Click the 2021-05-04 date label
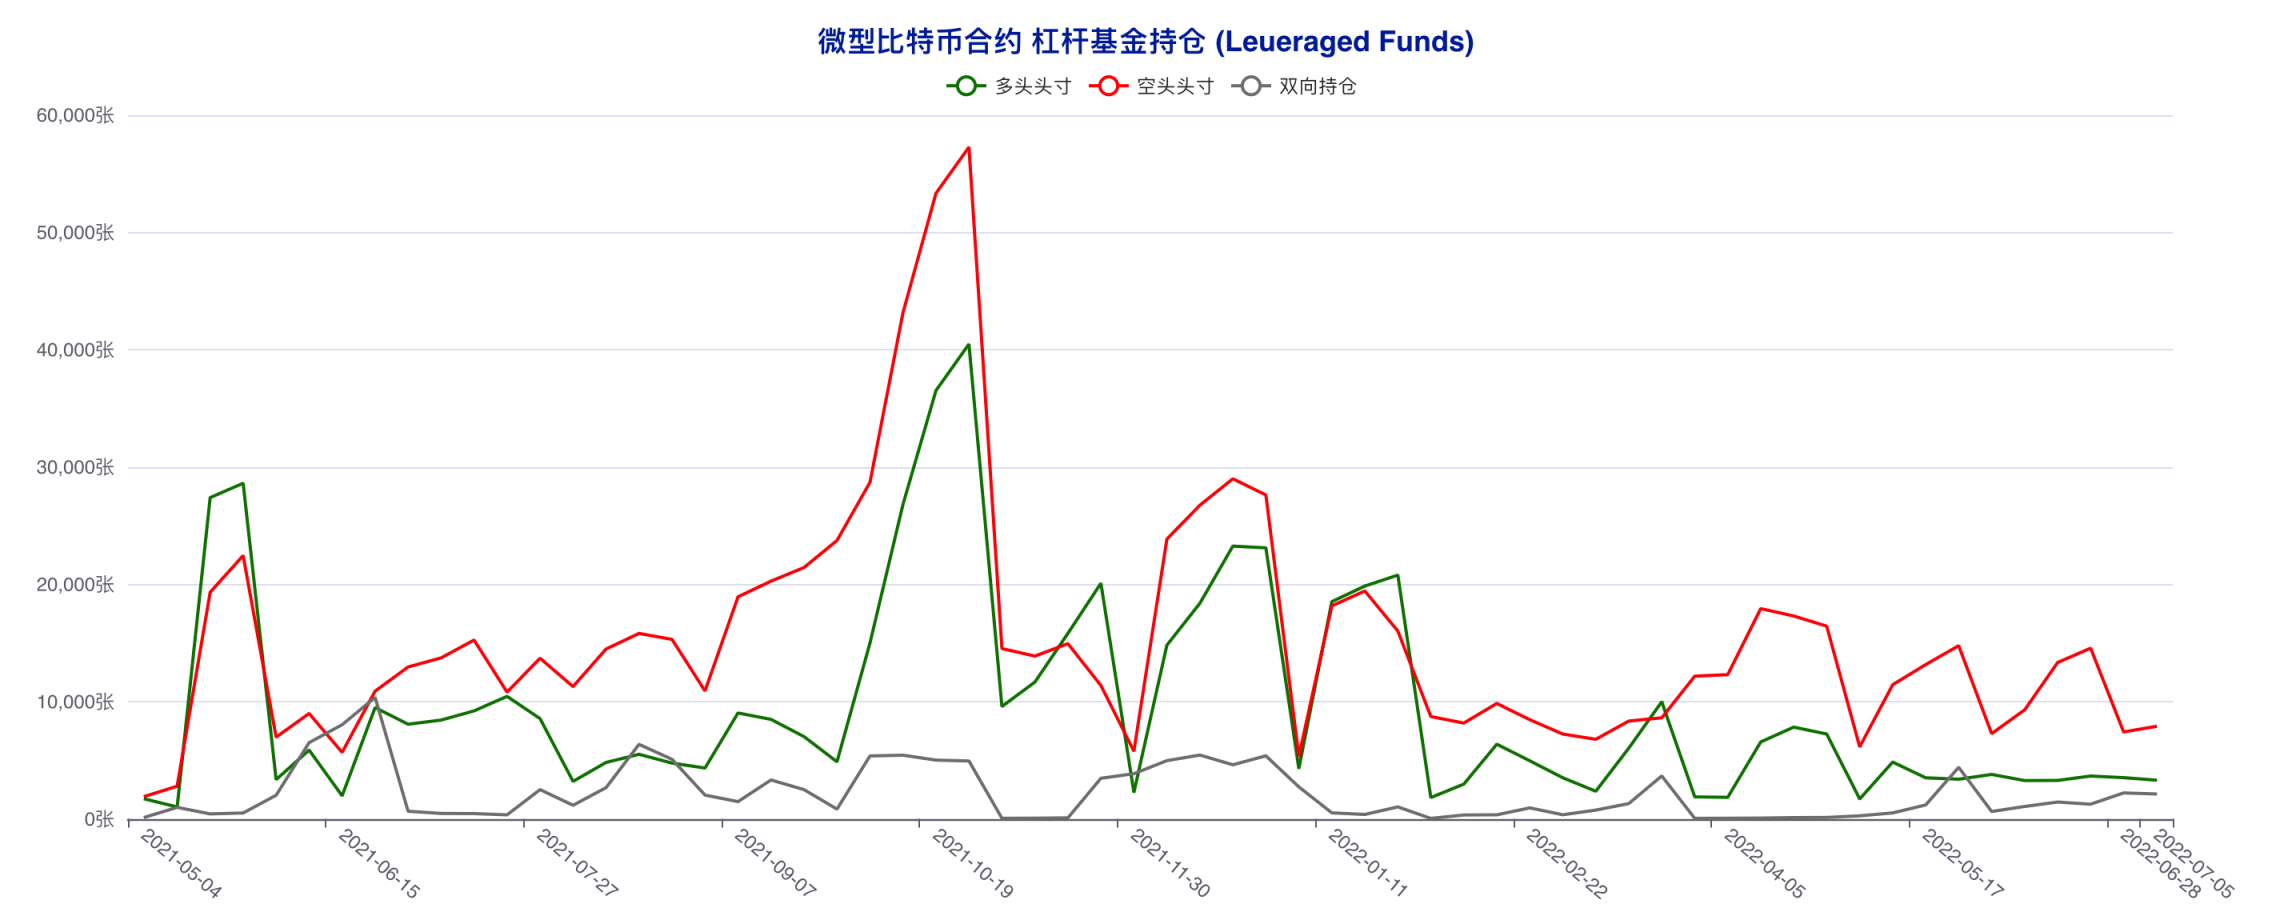The width and height of the screenshot is (2272, 920). tap(181, 864)
